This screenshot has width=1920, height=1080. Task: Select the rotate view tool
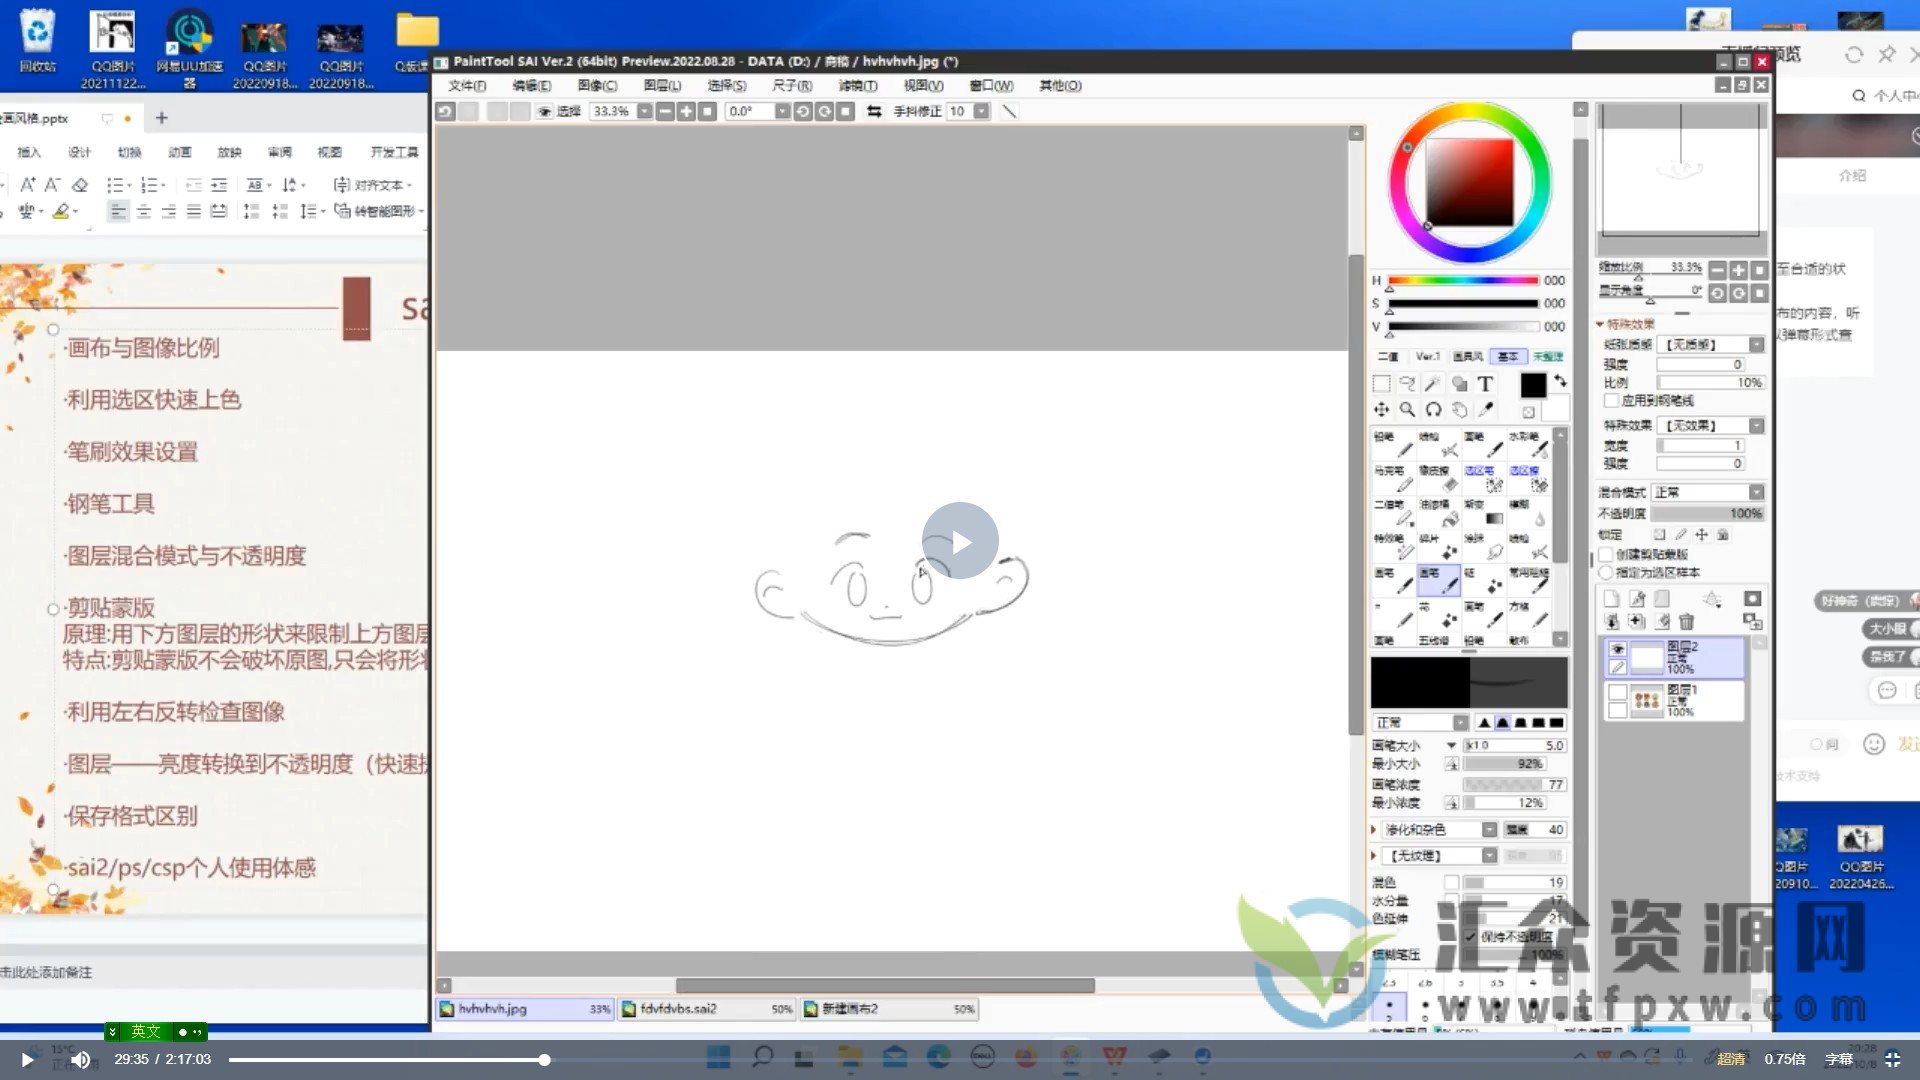(x=1433, y=410)
